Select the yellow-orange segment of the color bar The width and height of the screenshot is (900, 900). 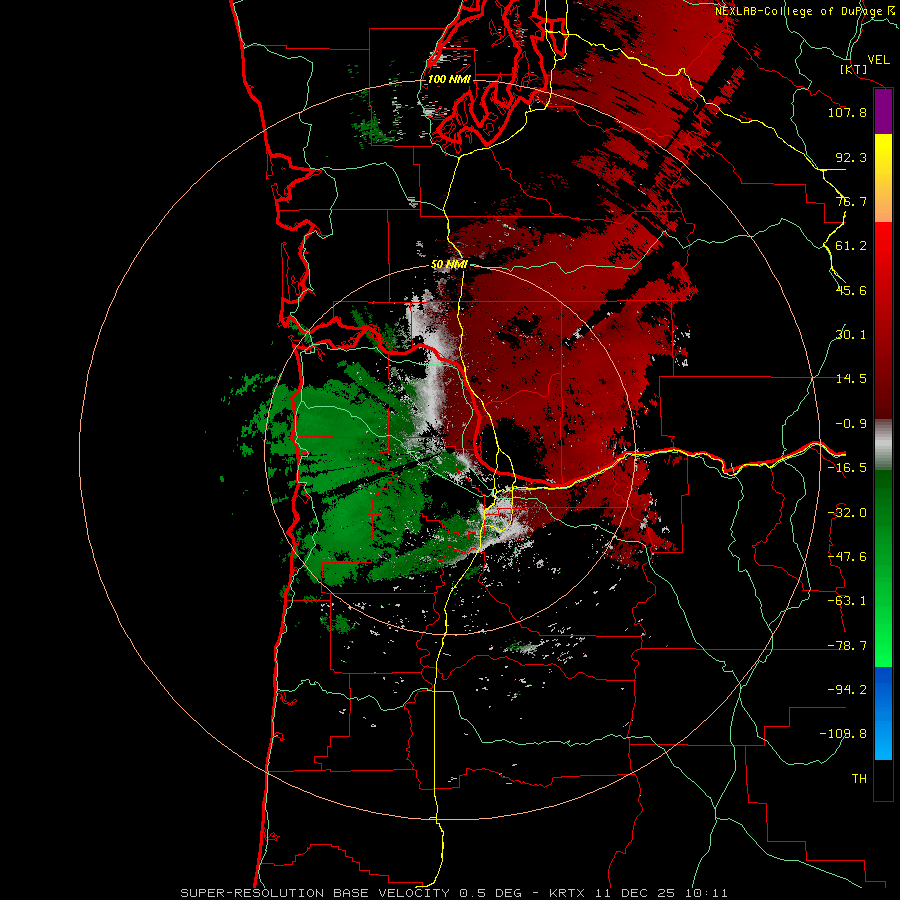(883, 178)
